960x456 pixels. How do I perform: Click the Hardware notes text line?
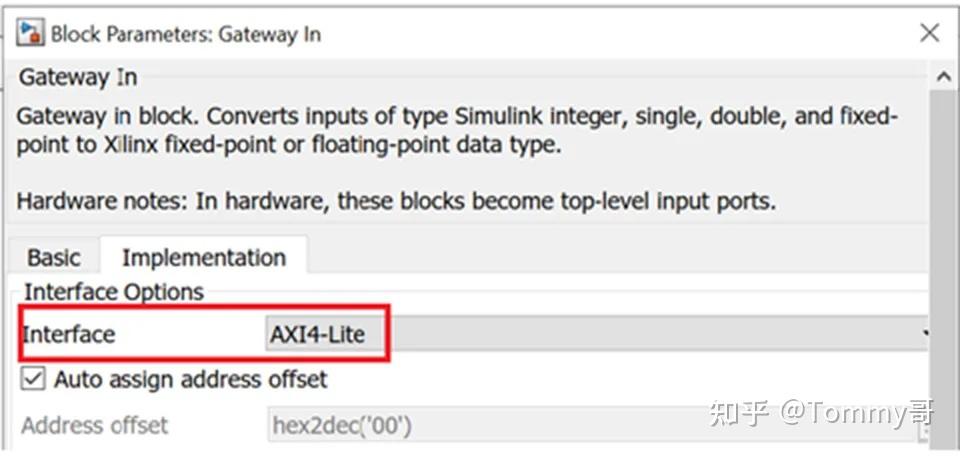pyautogui.click(x=395, y=200)
